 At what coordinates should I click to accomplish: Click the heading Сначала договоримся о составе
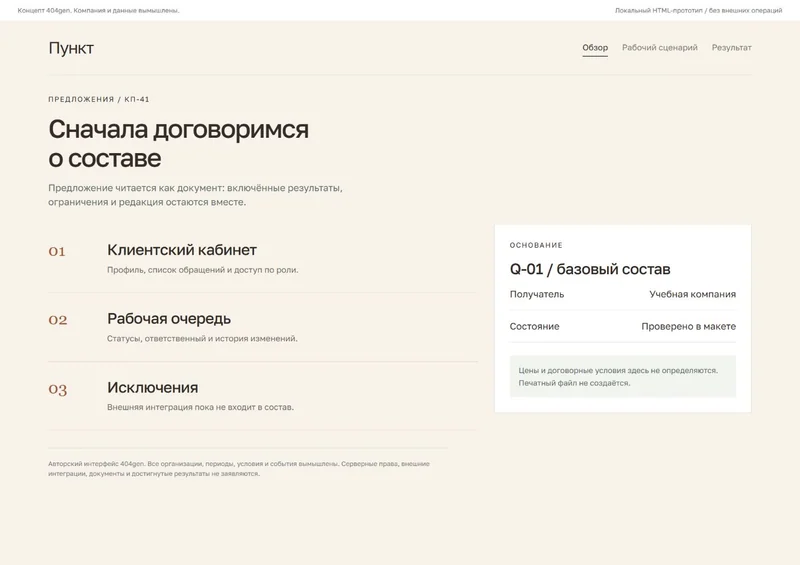click(x=179, y=143)
